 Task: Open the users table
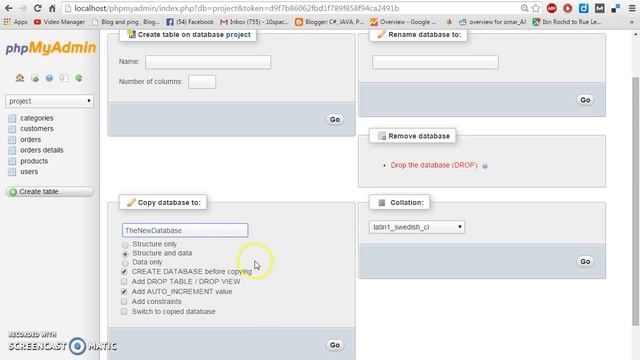click(29, 172)
